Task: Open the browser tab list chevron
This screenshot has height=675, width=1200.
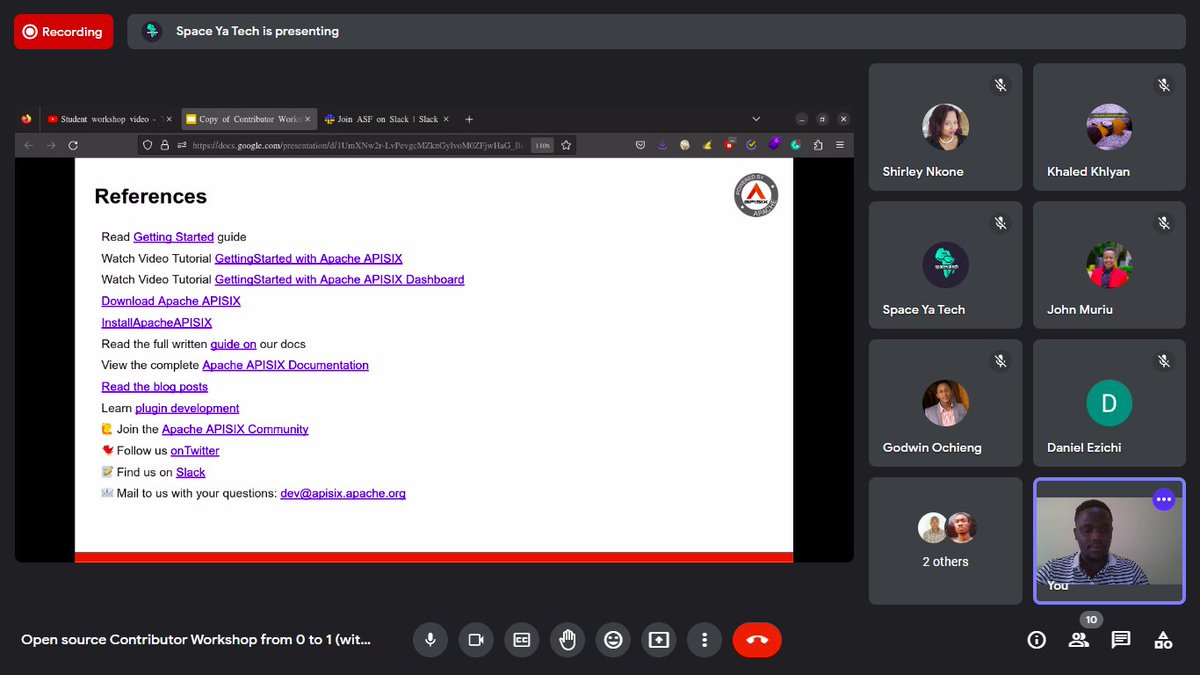Action: pyautogui.click(x=757, y=118)
